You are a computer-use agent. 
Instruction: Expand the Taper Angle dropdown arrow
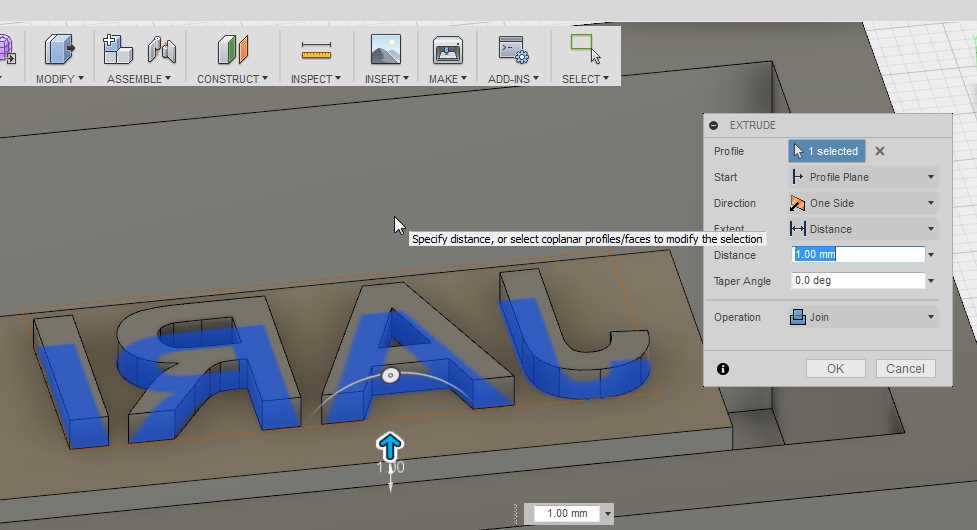click(x=931, y=281)
